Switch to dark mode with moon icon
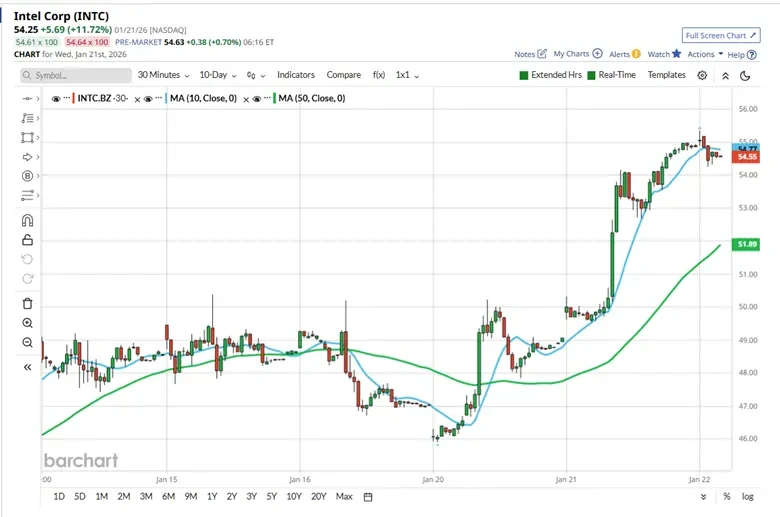 745,76
